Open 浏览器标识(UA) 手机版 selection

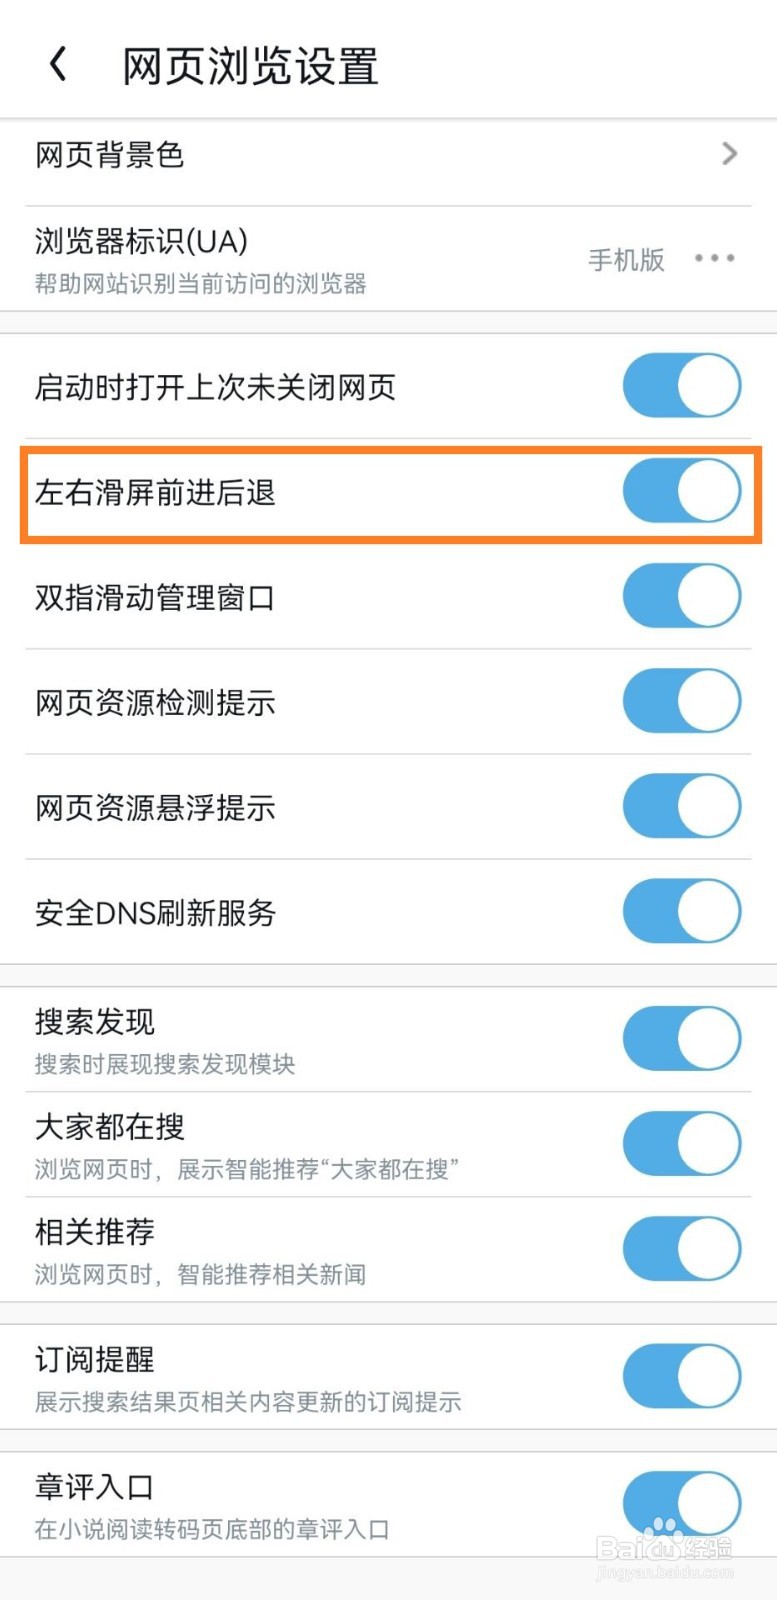pos(626,260)
